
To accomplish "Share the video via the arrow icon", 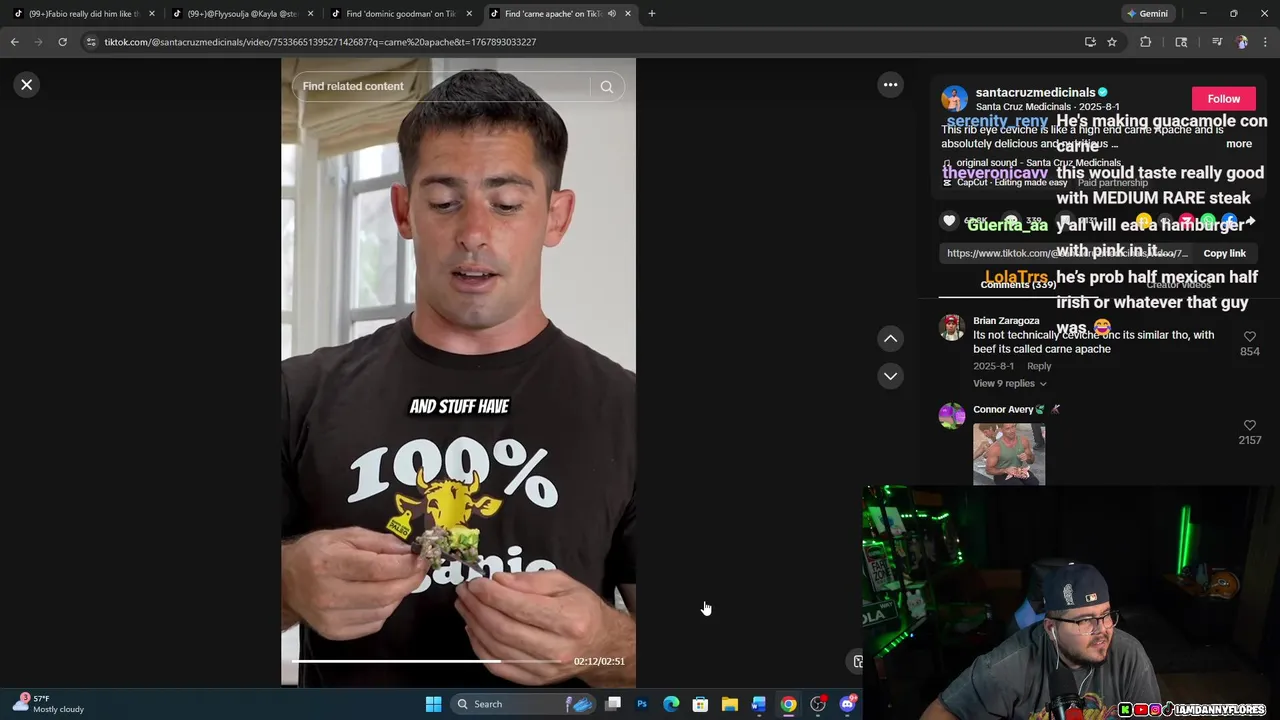I will coord(1250,221).
